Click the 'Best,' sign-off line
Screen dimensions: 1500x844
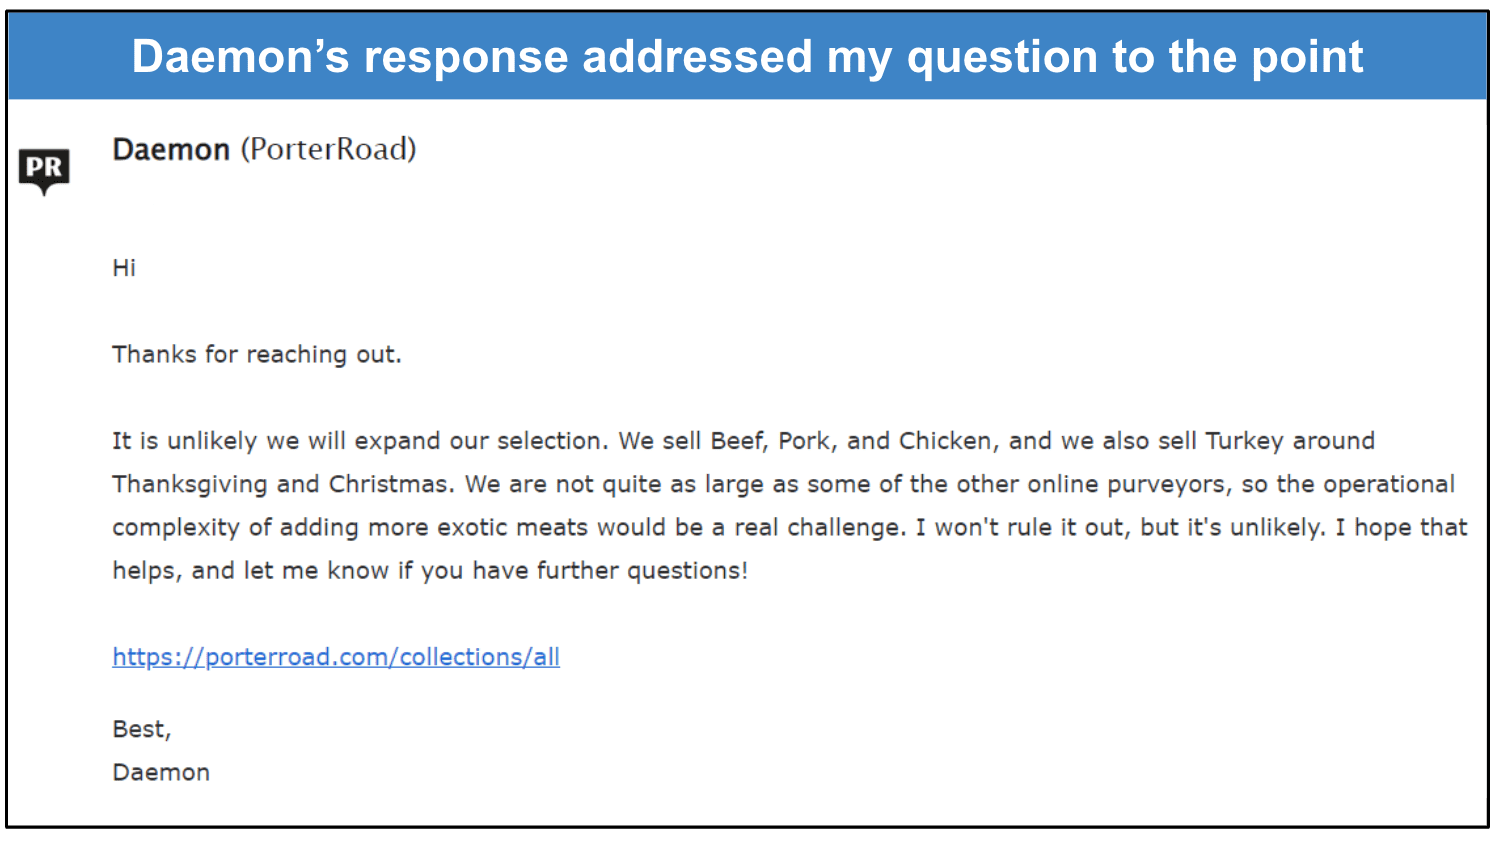click(142, 730)
